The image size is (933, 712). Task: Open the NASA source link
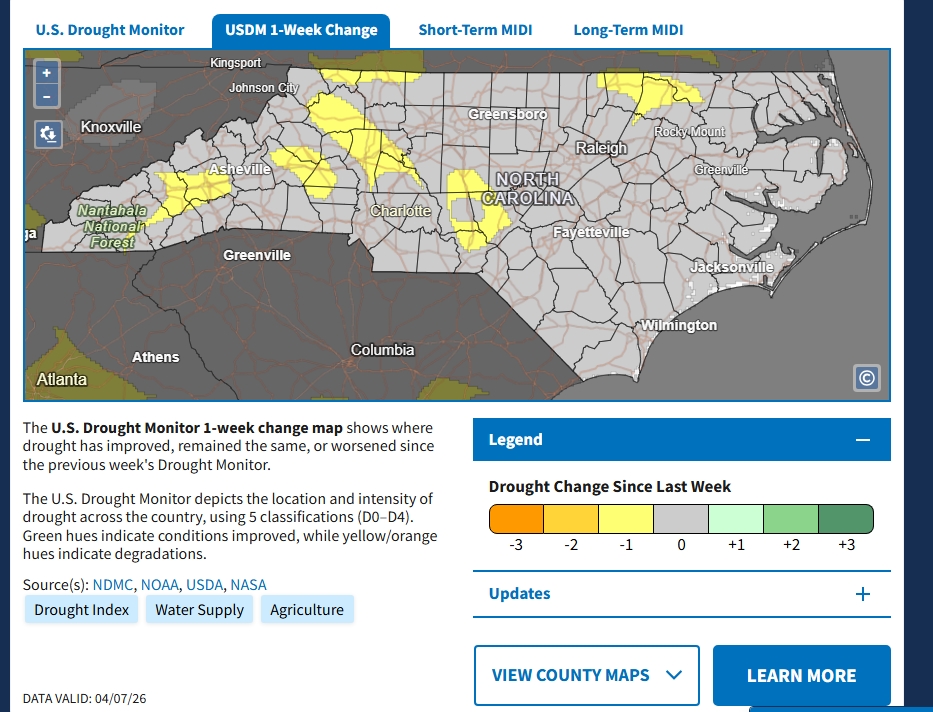248,585
